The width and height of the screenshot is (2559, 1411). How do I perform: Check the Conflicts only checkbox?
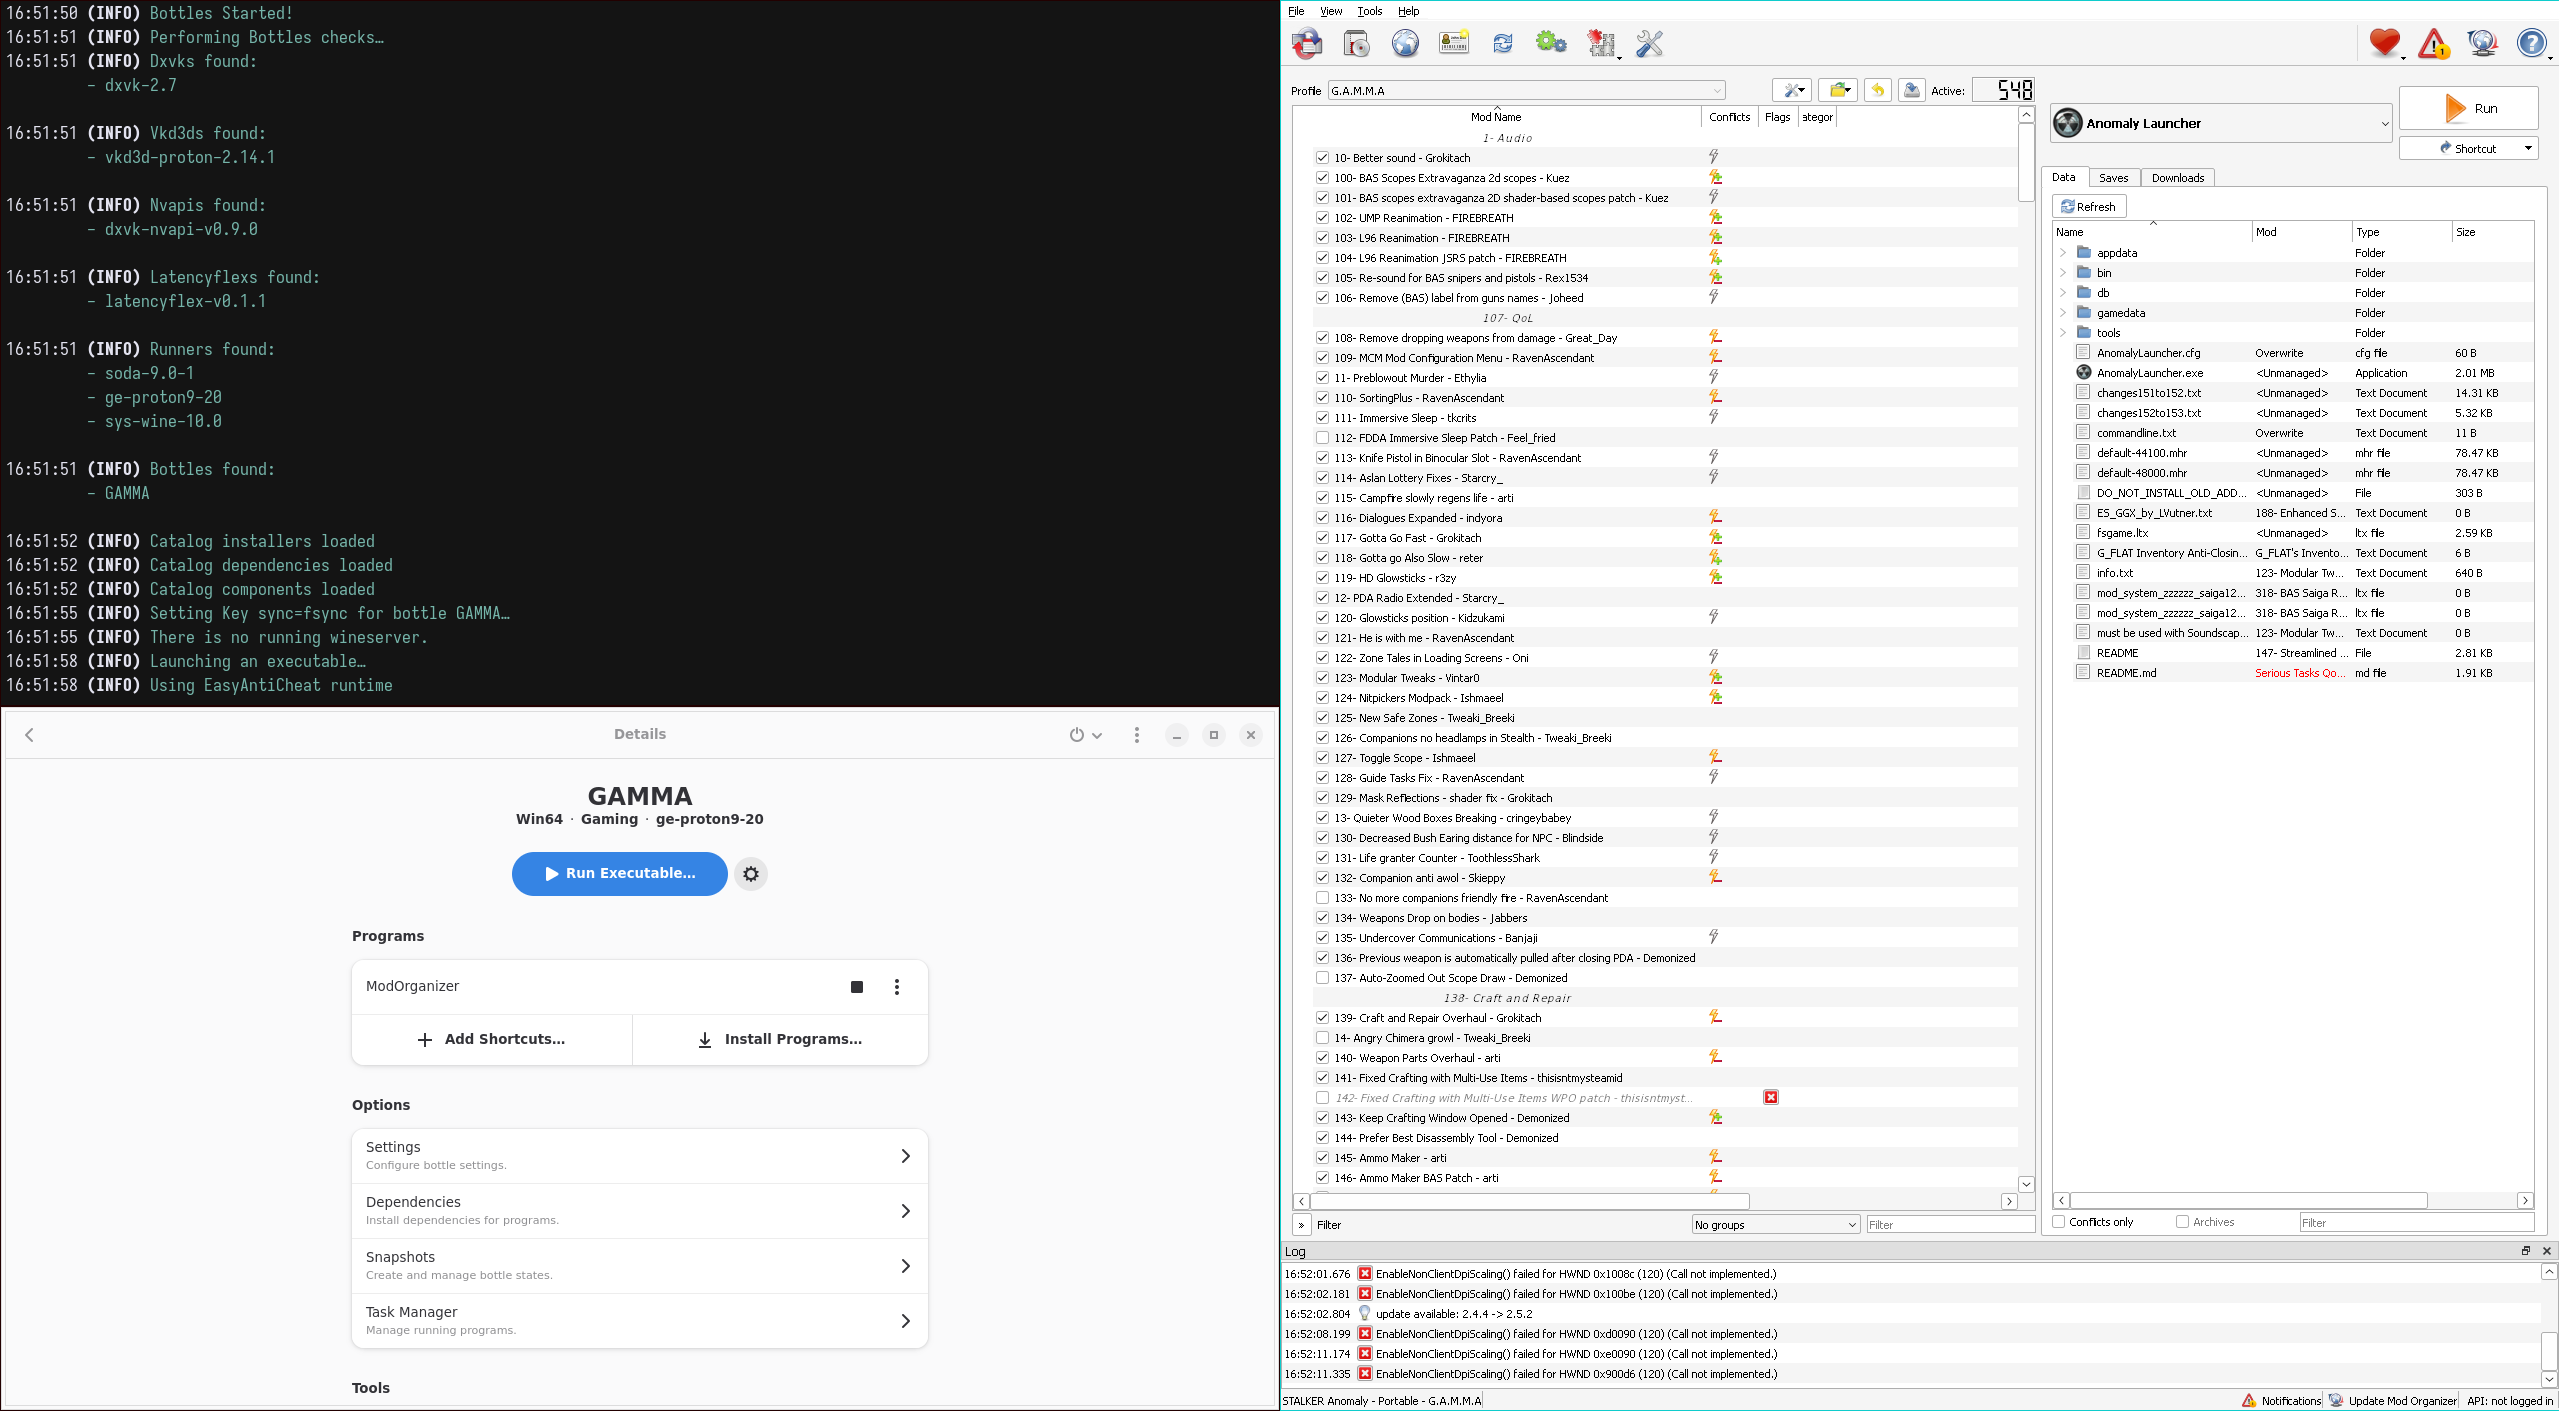point(2059,1222)
